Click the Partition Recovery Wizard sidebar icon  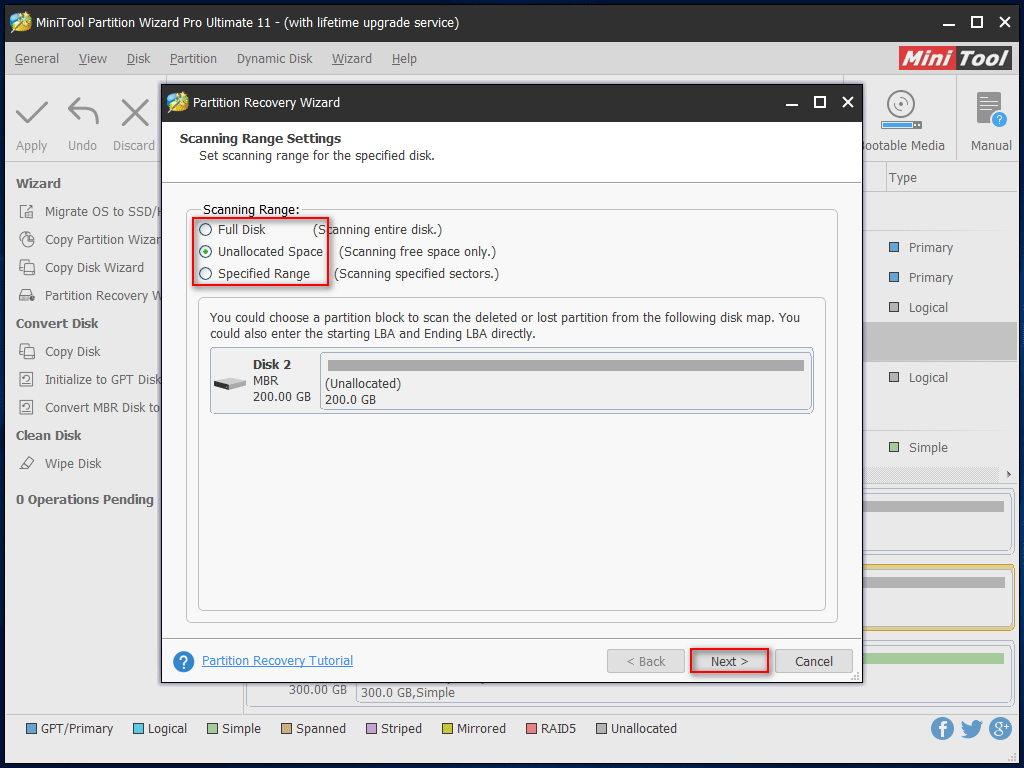tap(27, 296)
